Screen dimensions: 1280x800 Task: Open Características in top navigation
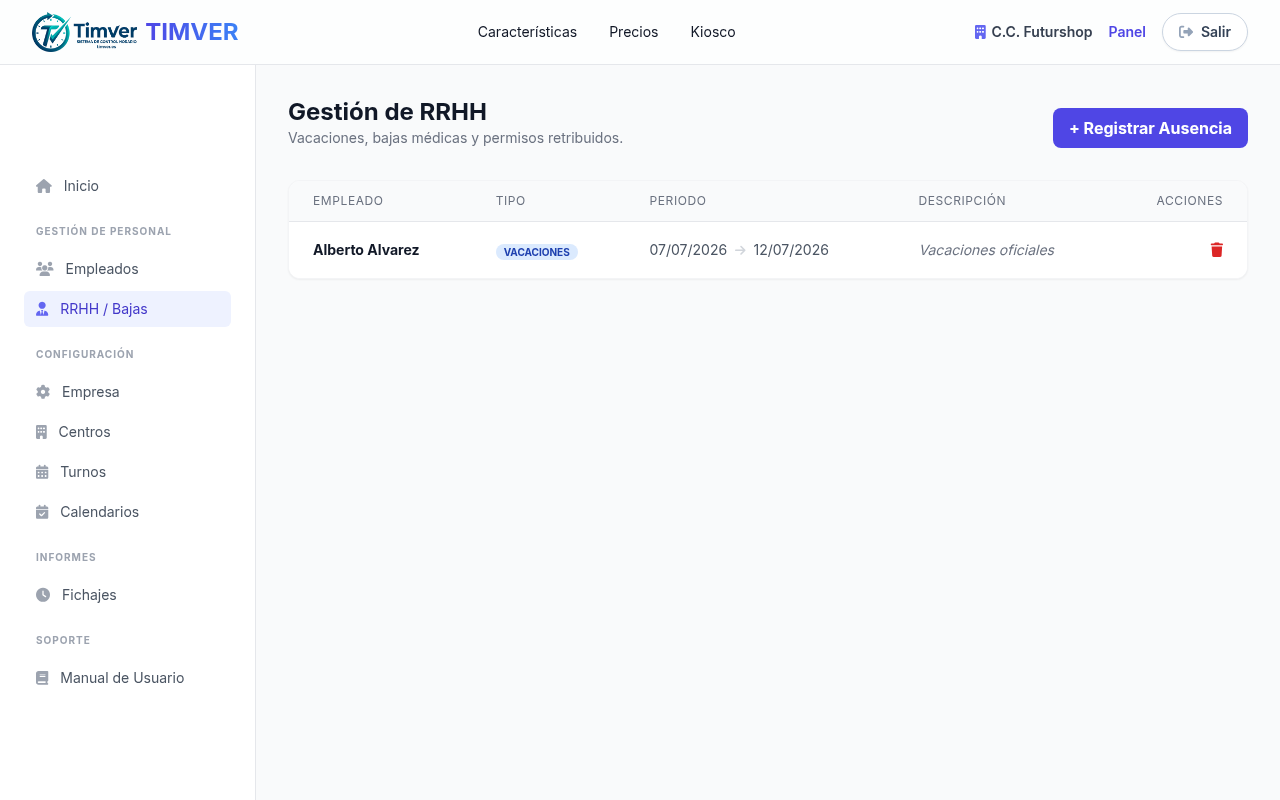click(527, 32)
